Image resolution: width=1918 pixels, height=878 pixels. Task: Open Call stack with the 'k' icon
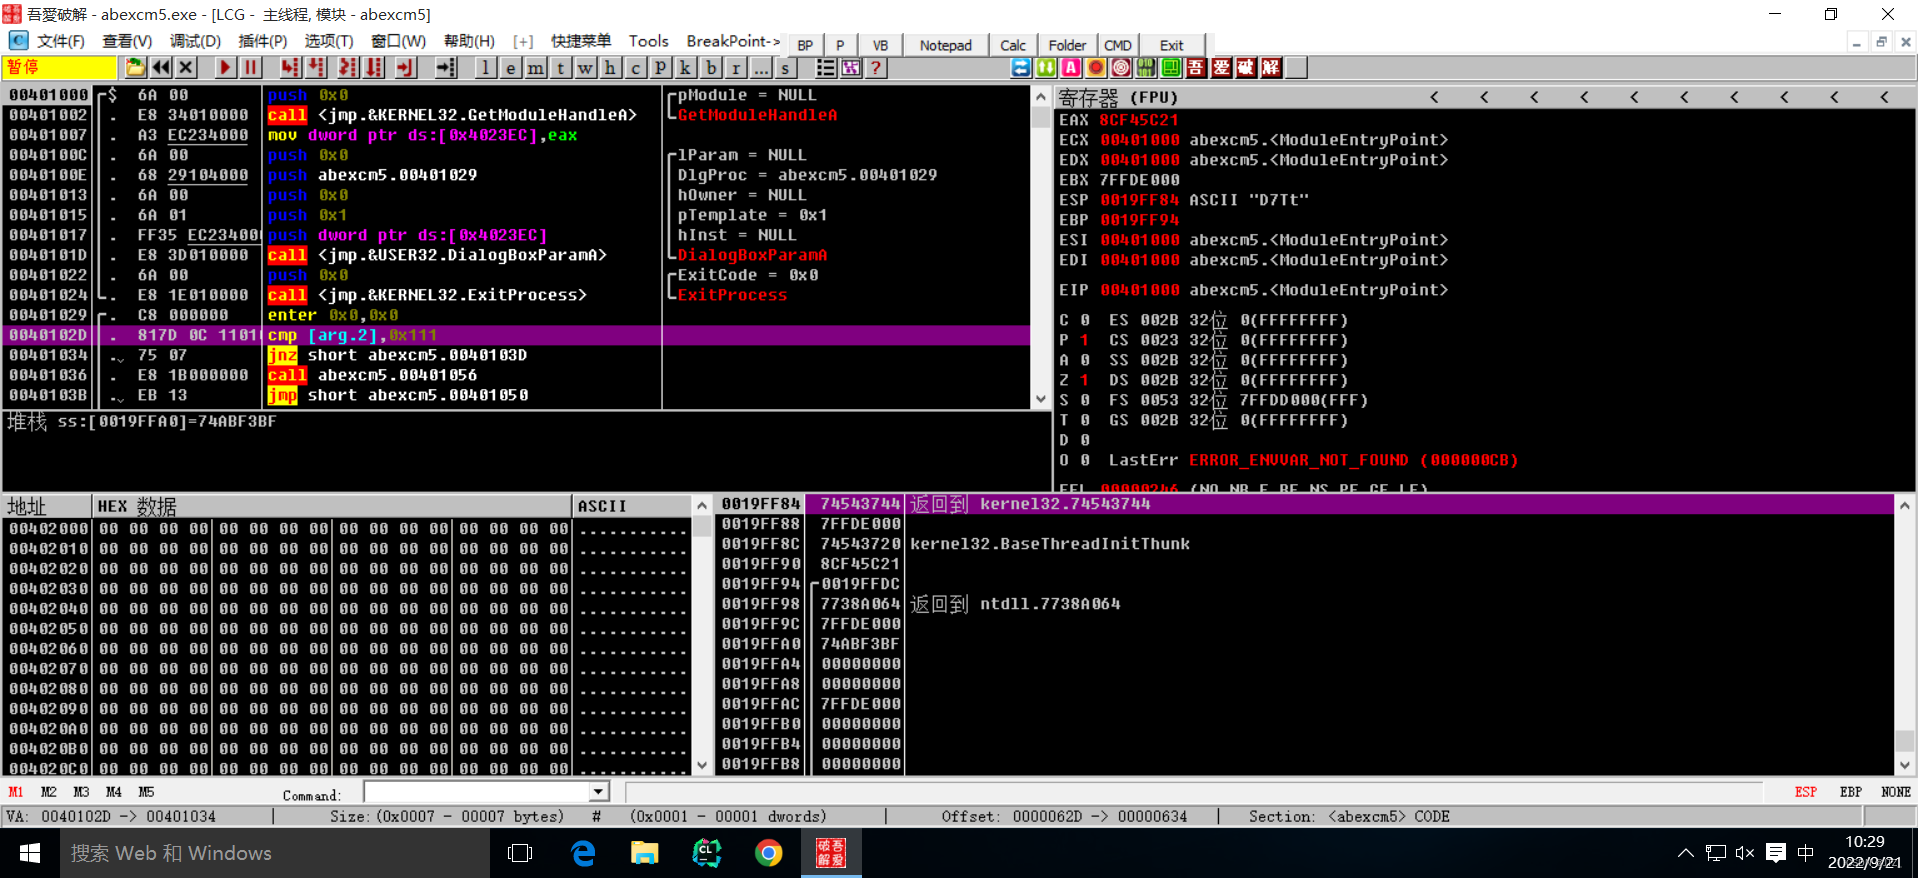pyautogui.click(x=686, y=68)
